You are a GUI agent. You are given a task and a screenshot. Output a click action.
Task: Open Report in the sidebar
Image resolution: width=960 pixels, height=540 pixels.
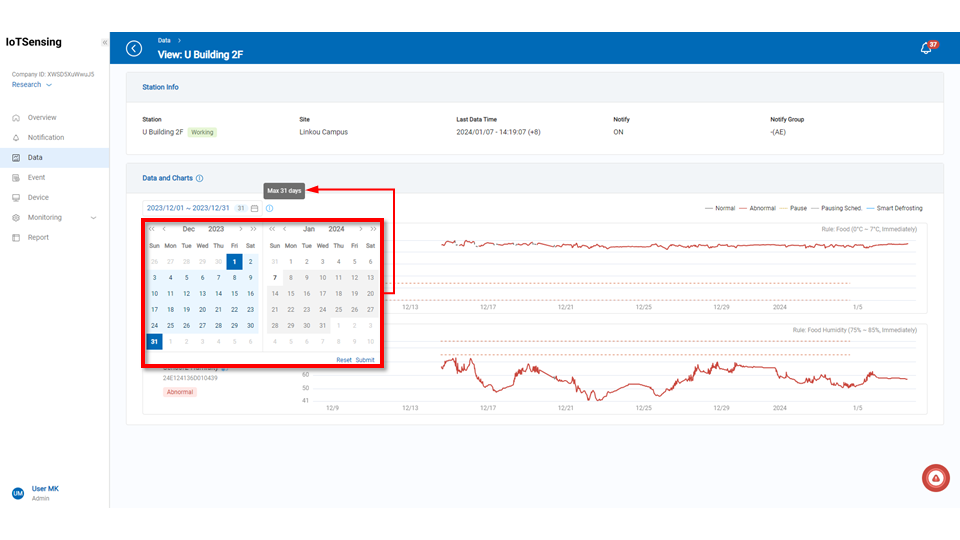(x=38, y=237)
